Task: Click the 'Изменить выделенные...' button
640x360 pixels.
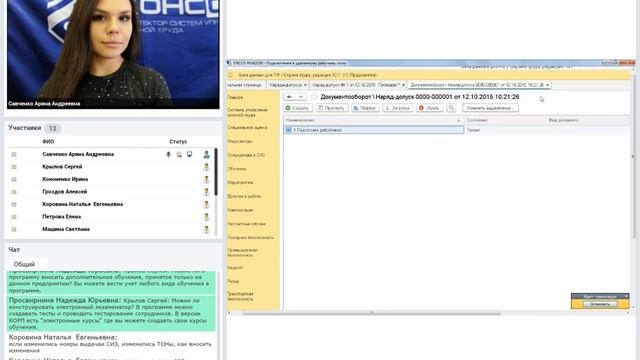Action: [x=491, y=108]
